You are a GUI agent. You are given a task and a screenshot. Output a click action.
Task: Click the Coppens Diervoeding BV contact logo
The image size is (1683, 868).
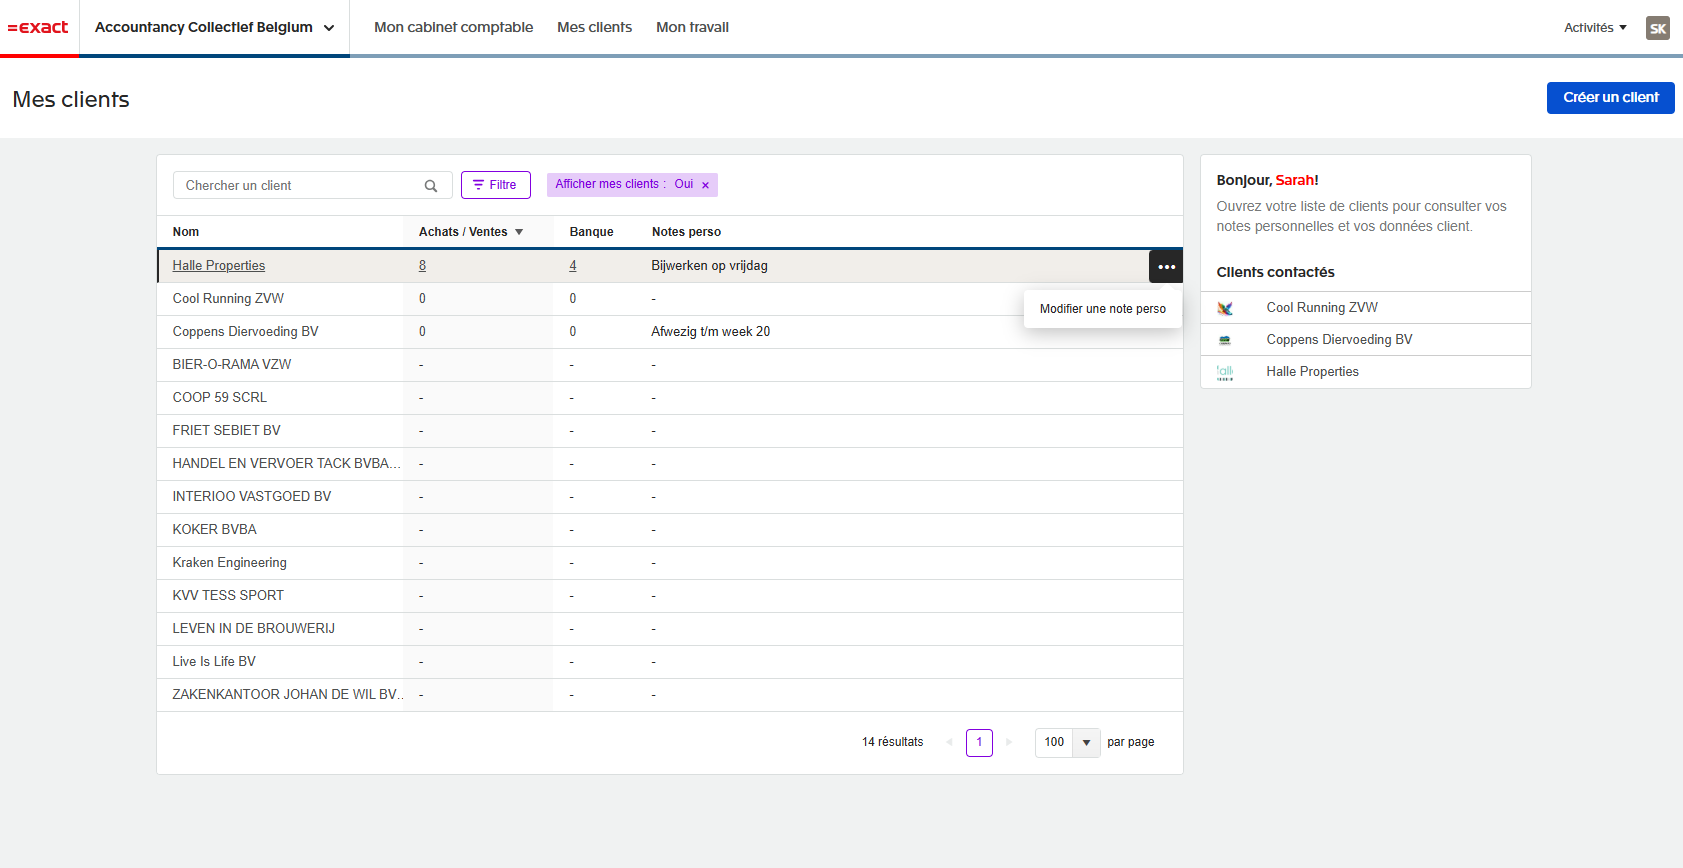tap(1225, 340)
